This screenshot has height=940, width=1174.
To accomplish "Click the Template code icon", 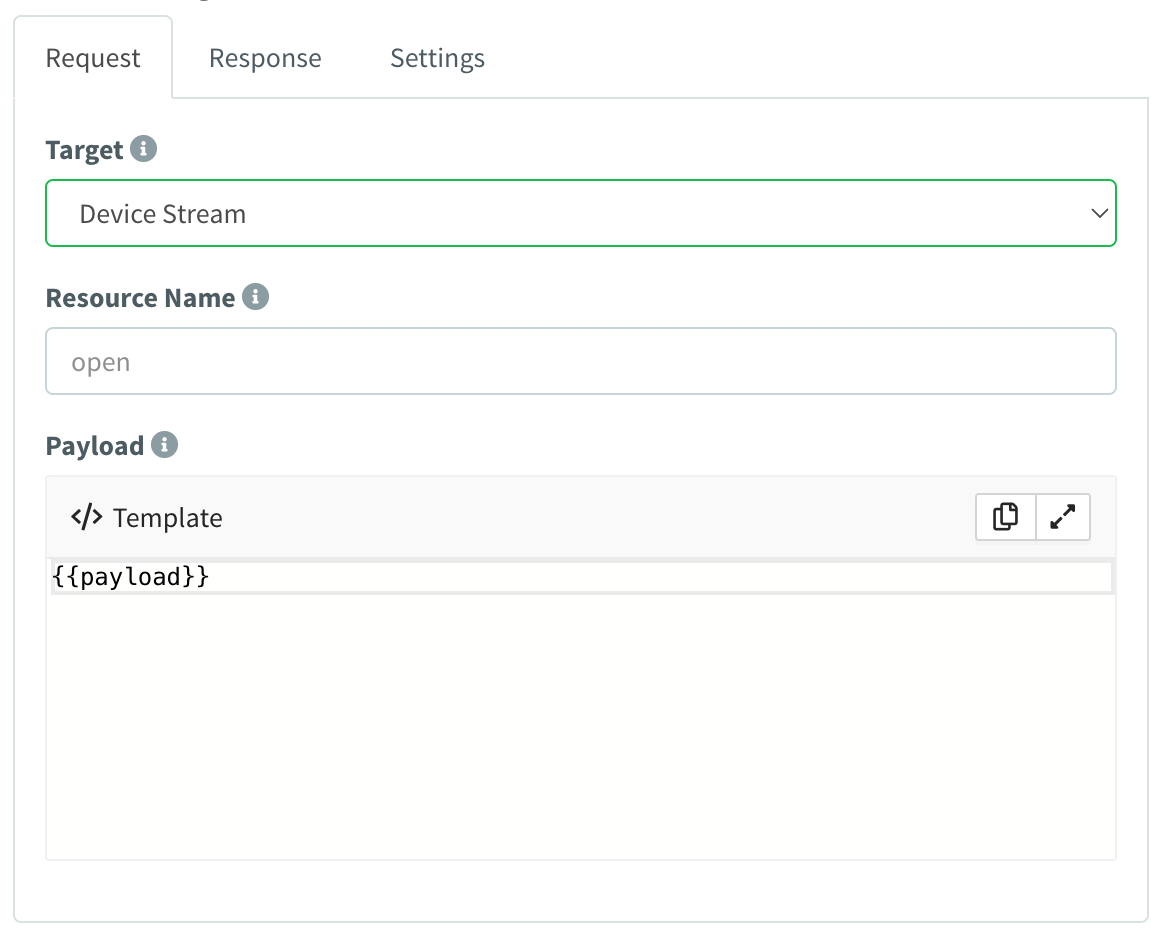I will tap(87, 517).
